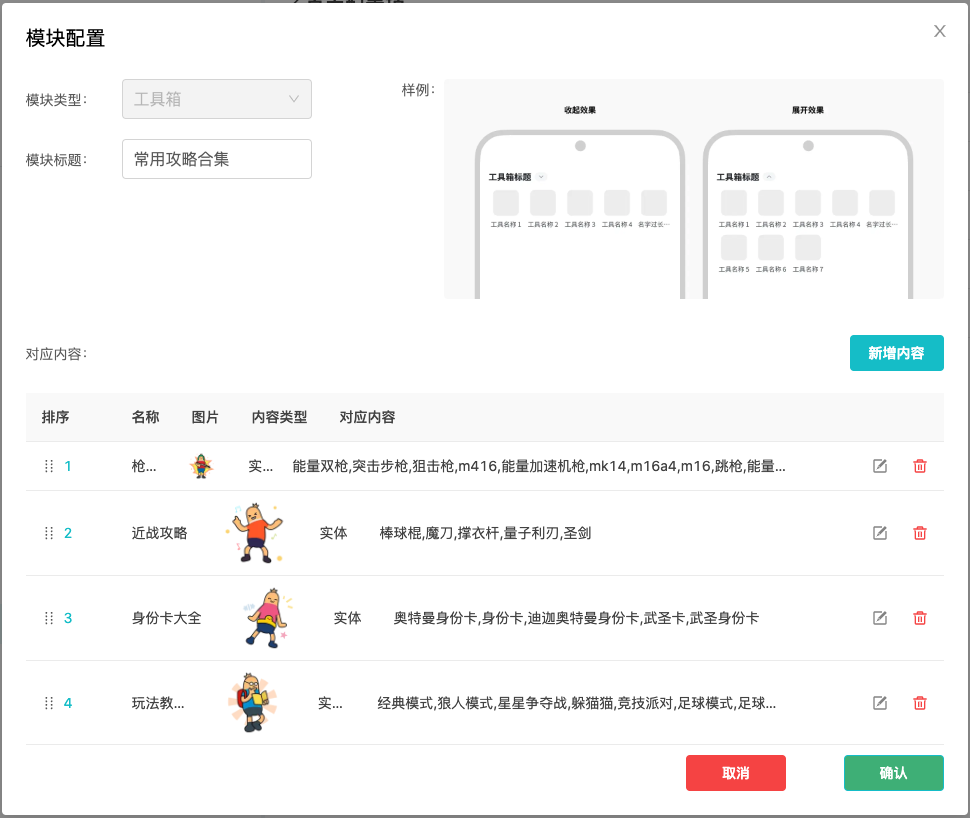Viewport: 970px width, 818px height.
Task: Click the 样例 preview image
Action: pos(693,189)
